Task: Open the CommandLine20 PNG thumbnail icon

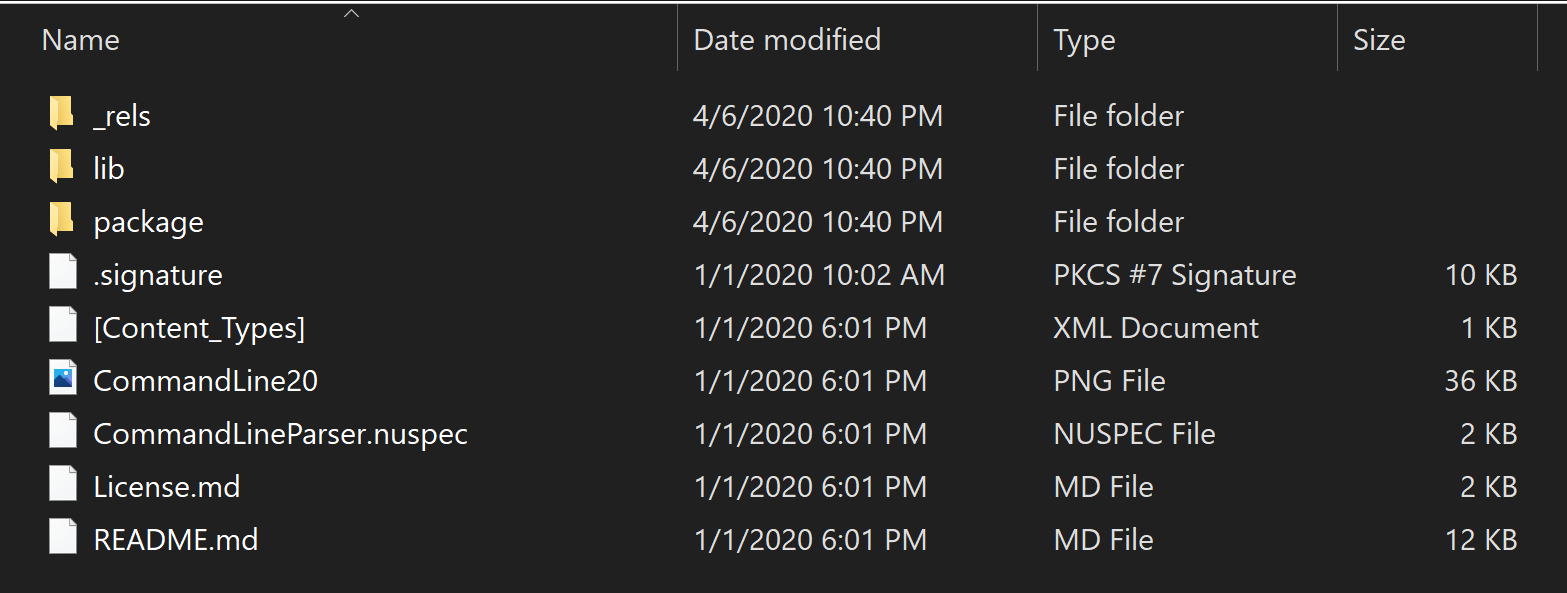Action: coord(62,379)
